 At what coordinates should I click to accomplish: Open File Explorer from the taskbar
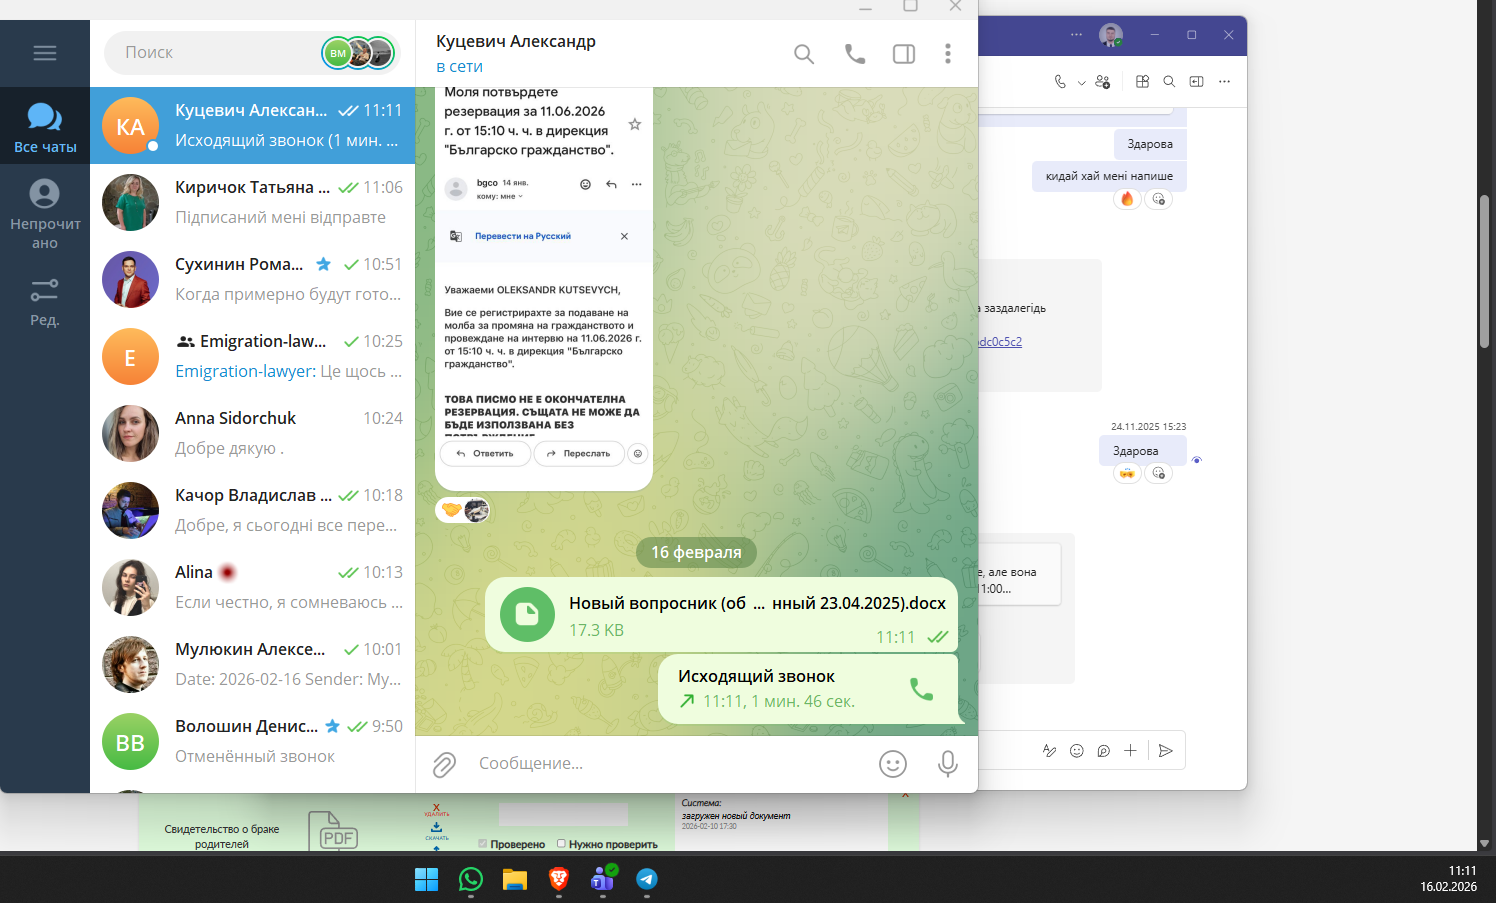[515, 879]
